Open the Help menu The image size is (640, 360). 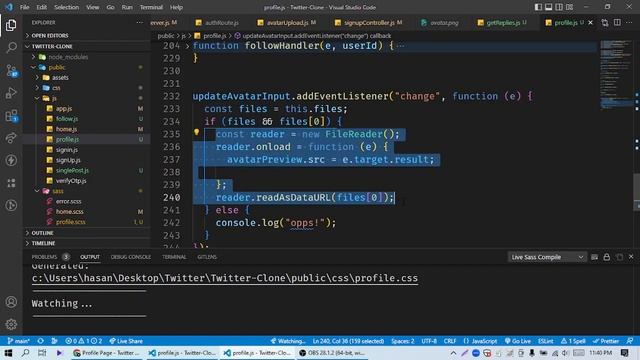[176, 7]
